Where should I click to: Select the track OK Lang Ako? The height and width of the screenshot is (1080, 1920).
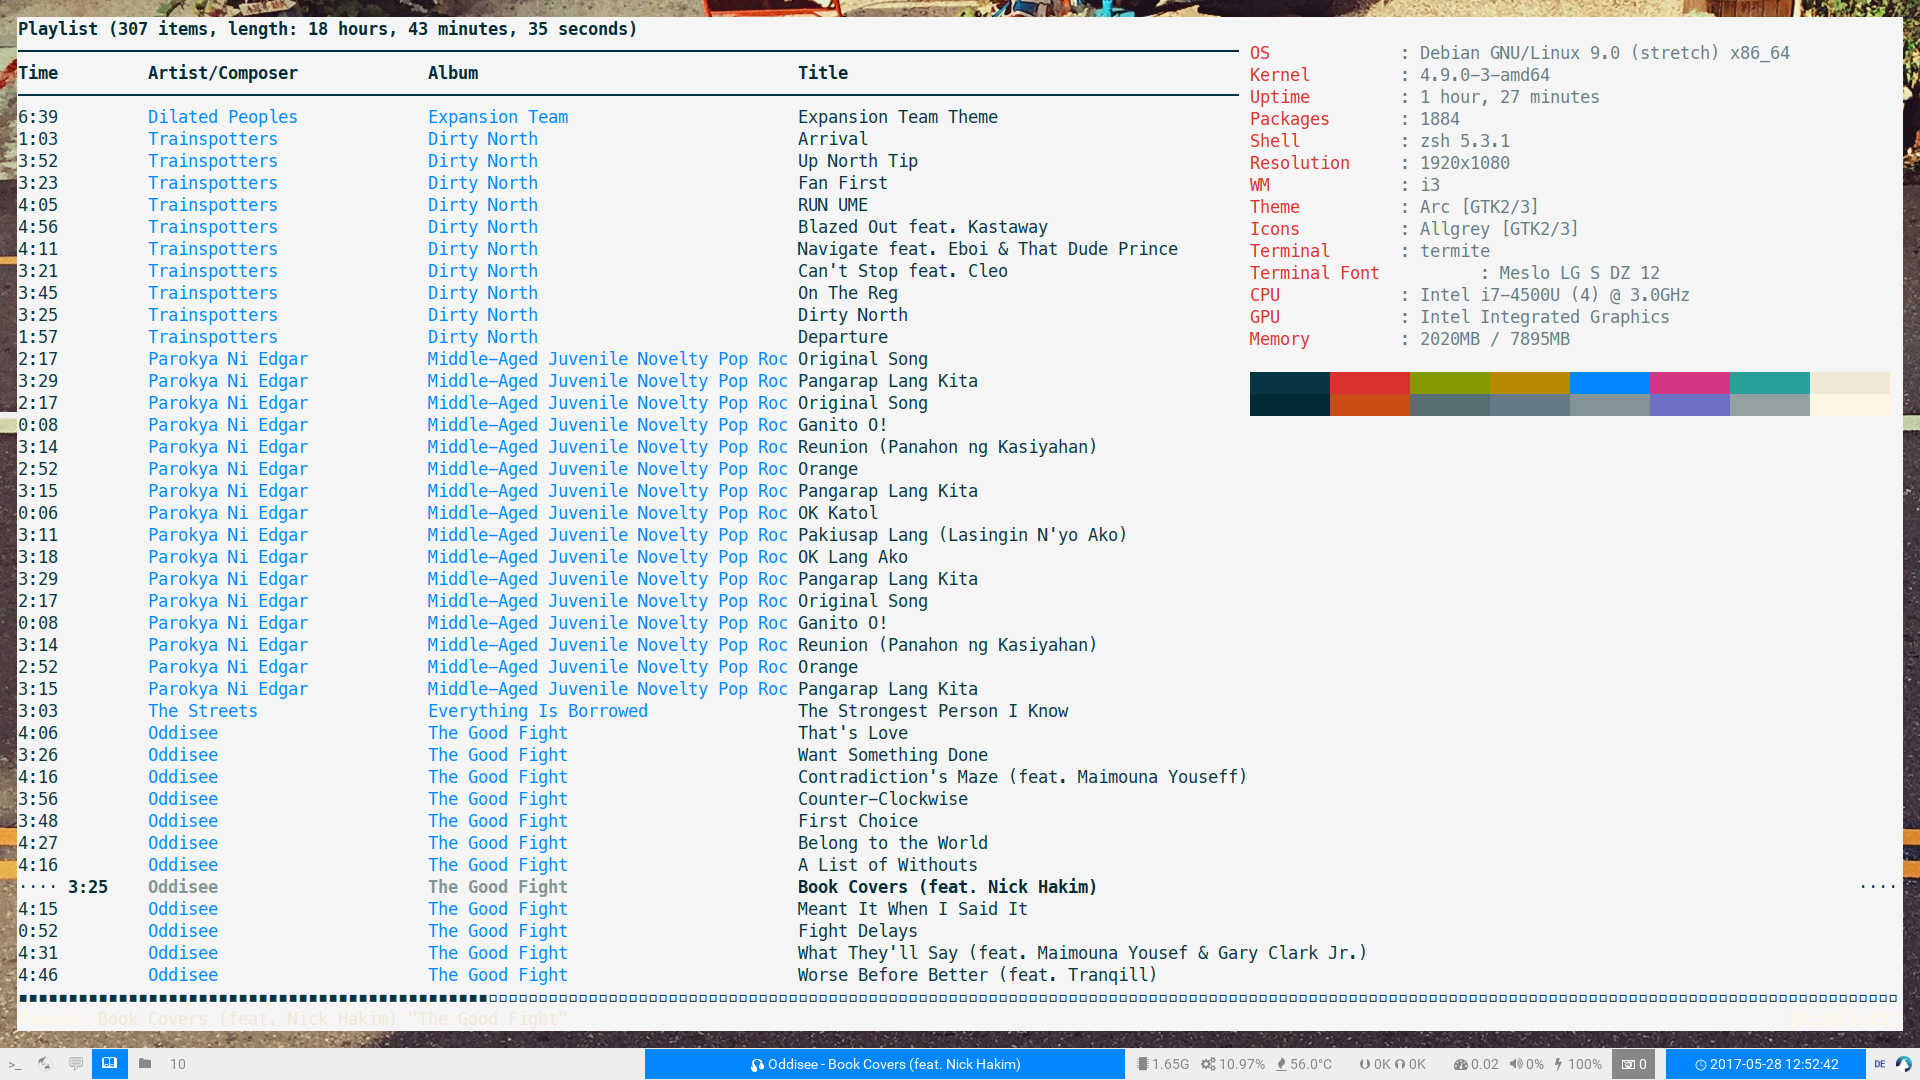(x=853, y=557)
